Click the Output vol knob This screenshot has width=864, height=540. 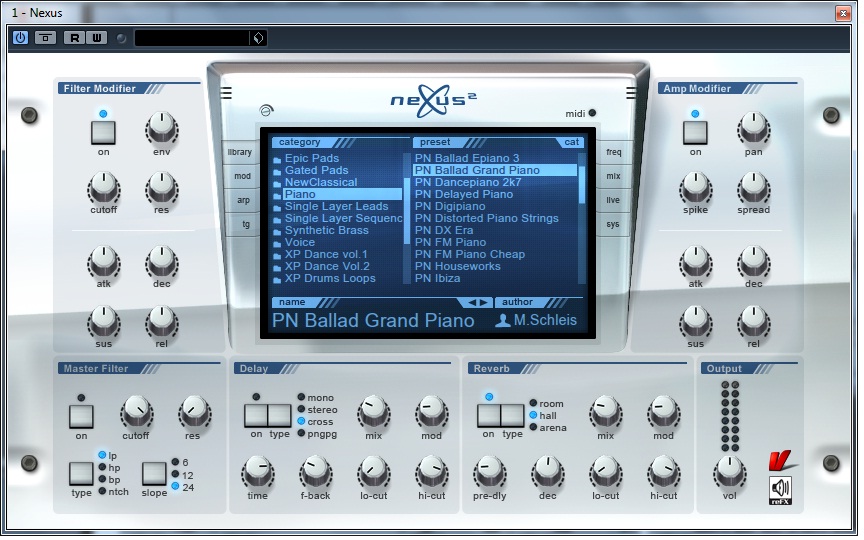point(730,473)
